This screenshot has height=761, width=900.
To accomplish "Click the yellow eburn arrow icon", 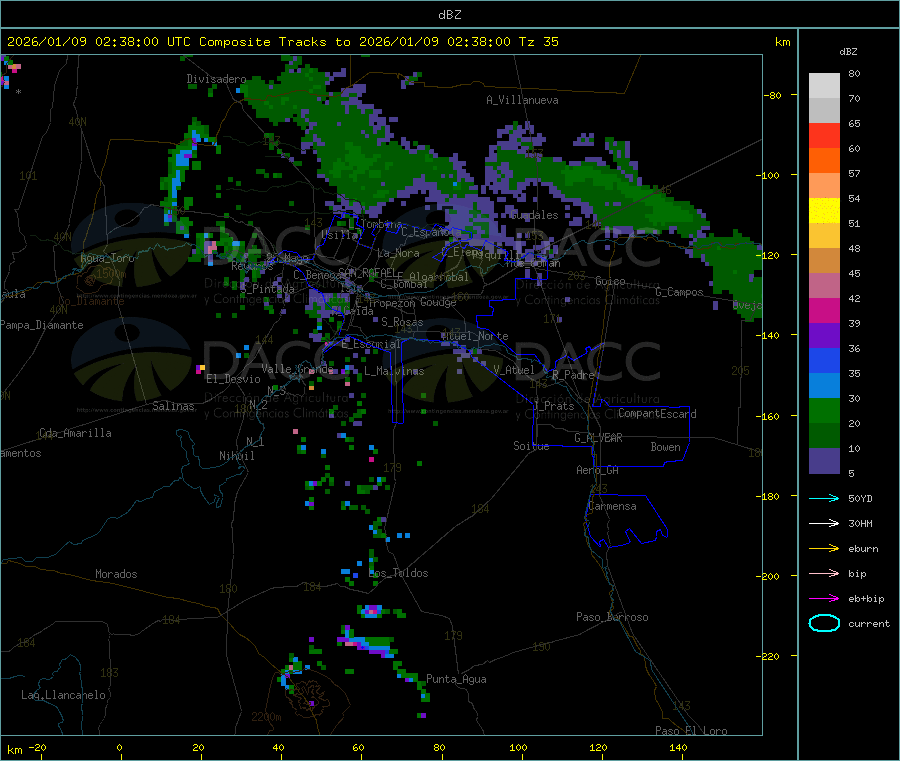I will [x=824, y=549].
